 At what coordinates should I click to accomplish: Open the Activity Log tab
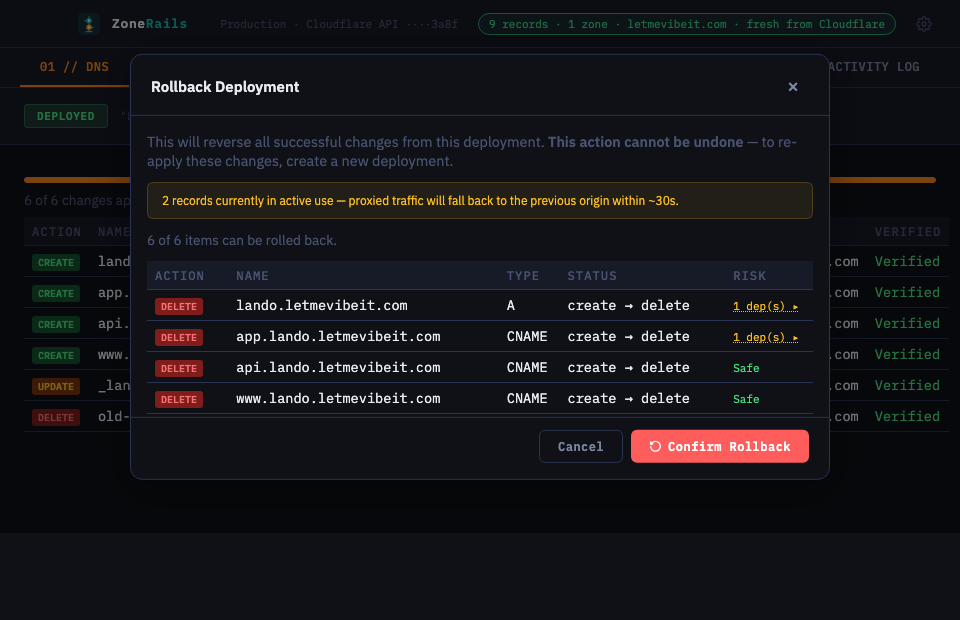click(874, 67)
